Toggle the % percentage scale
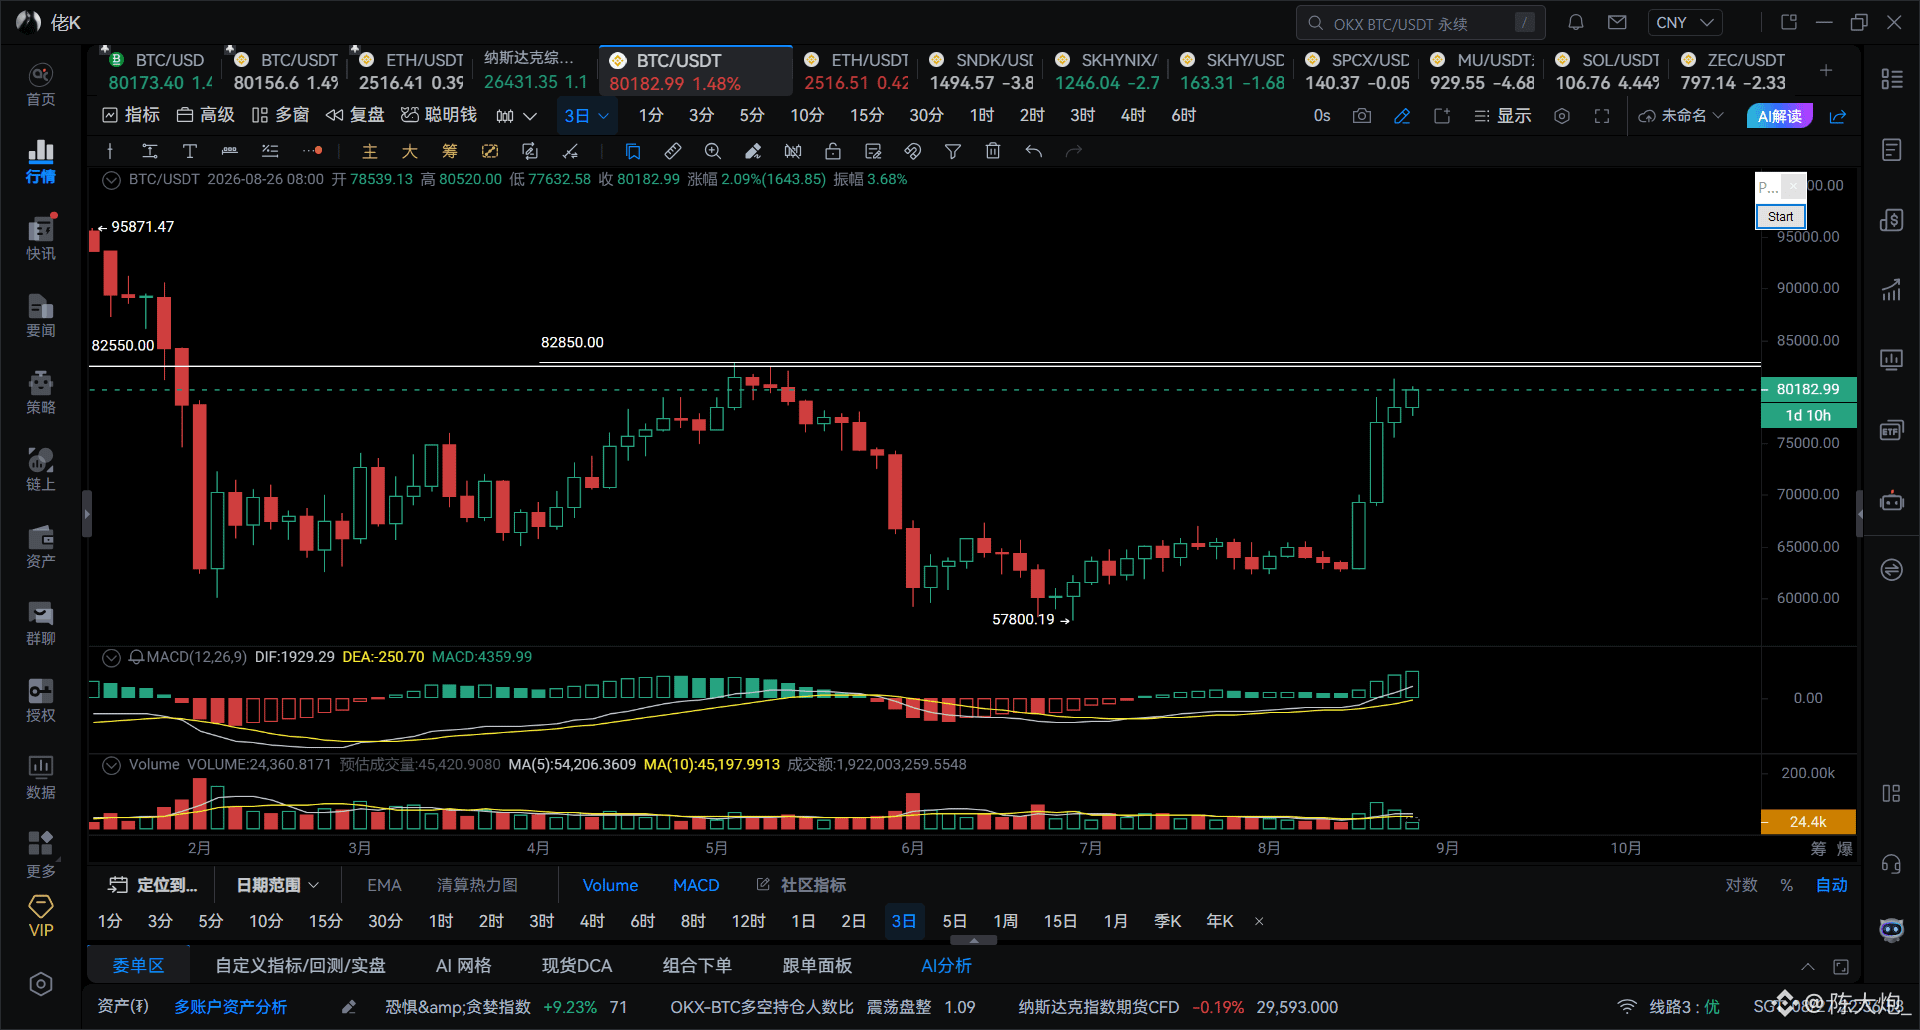This screenshot has width=1920, height=1030. point(1786,885)
